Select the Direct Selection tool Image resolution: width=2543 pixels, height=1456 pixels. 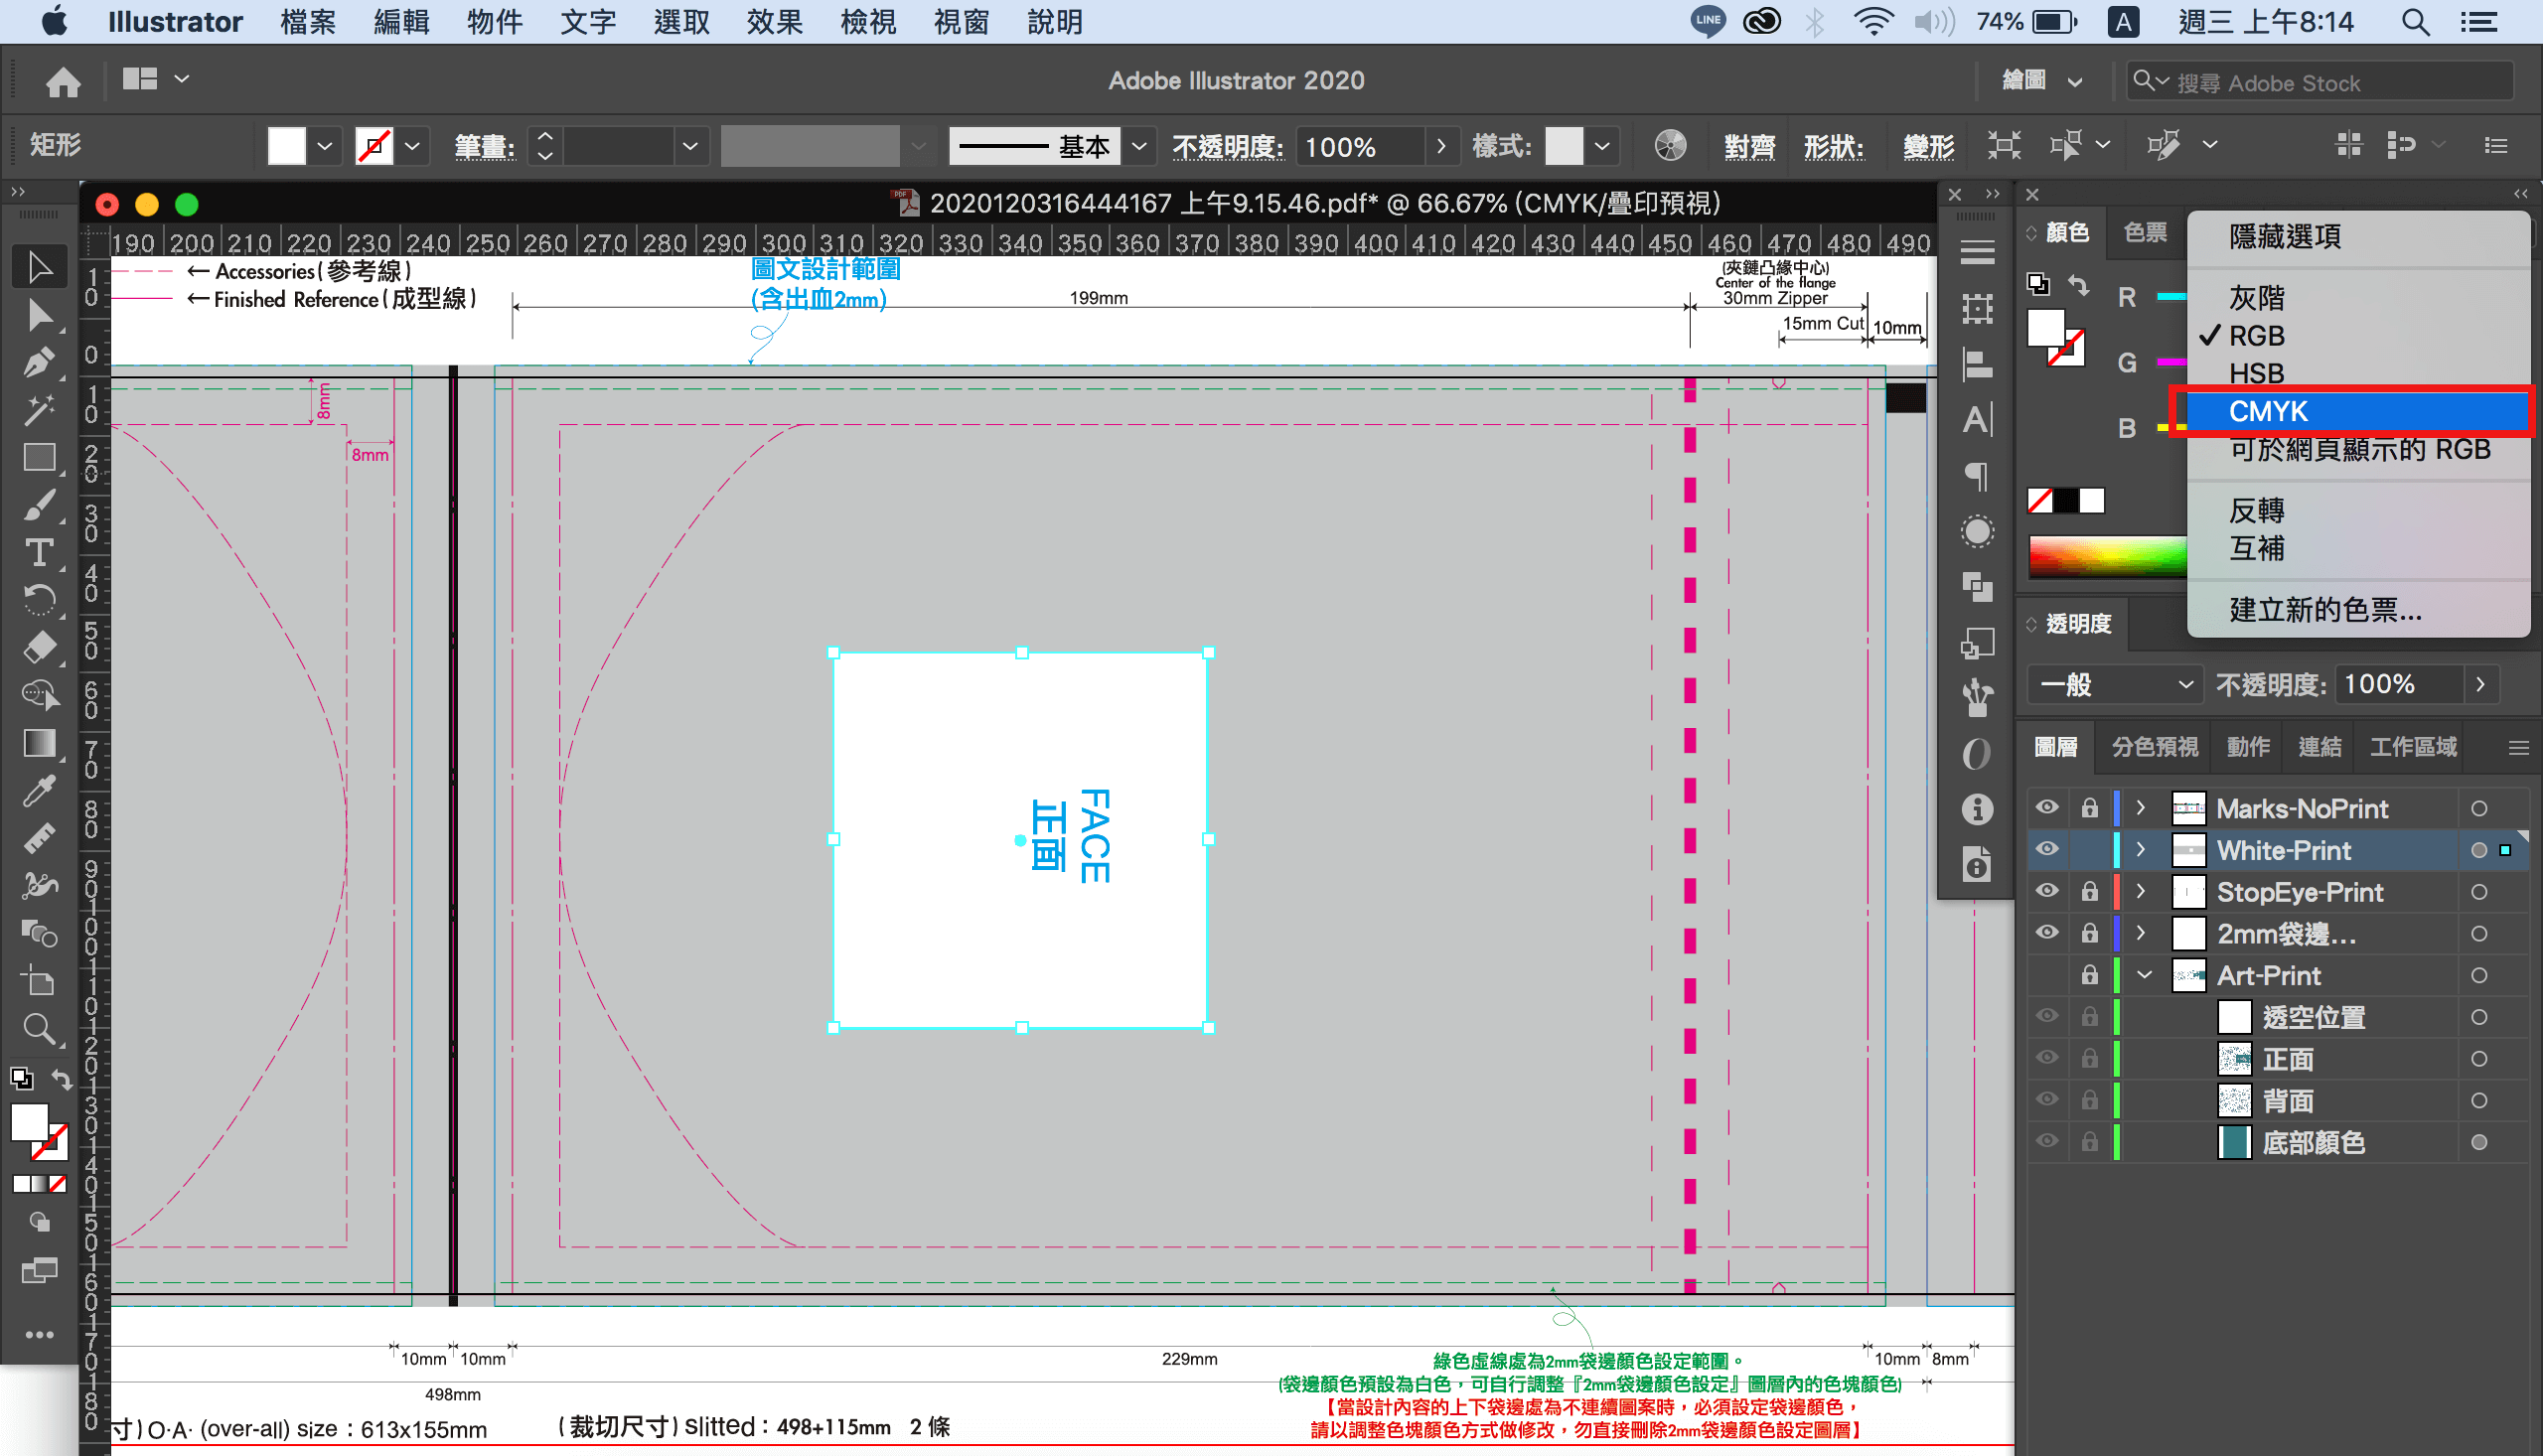click(39, 315)
